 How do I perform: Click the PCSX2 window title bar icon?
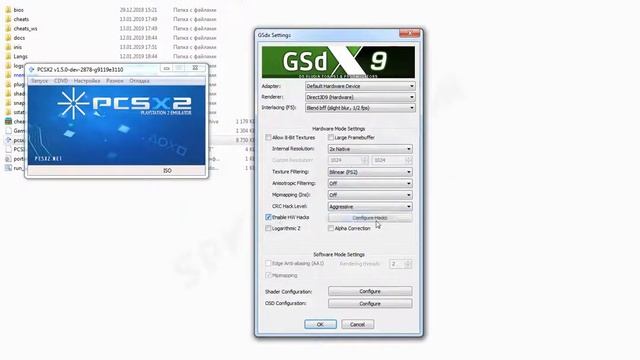pyautogui.click(x=31, y=69)
